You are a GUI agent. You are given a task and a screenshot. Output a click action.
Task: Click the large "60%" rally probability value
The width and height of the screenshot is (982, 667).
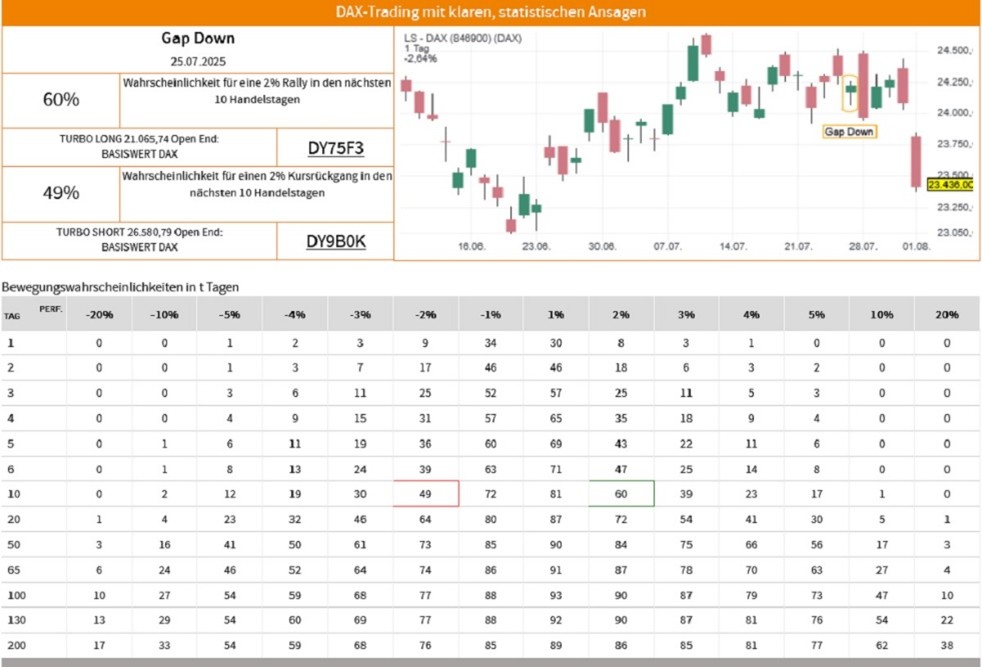point(61,100)
